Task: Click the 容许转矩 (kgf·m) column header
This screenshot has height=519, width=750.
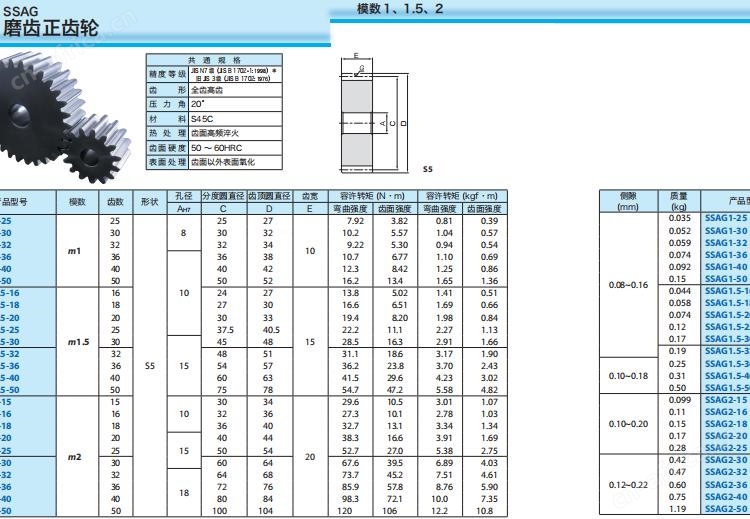Action: 462,196
